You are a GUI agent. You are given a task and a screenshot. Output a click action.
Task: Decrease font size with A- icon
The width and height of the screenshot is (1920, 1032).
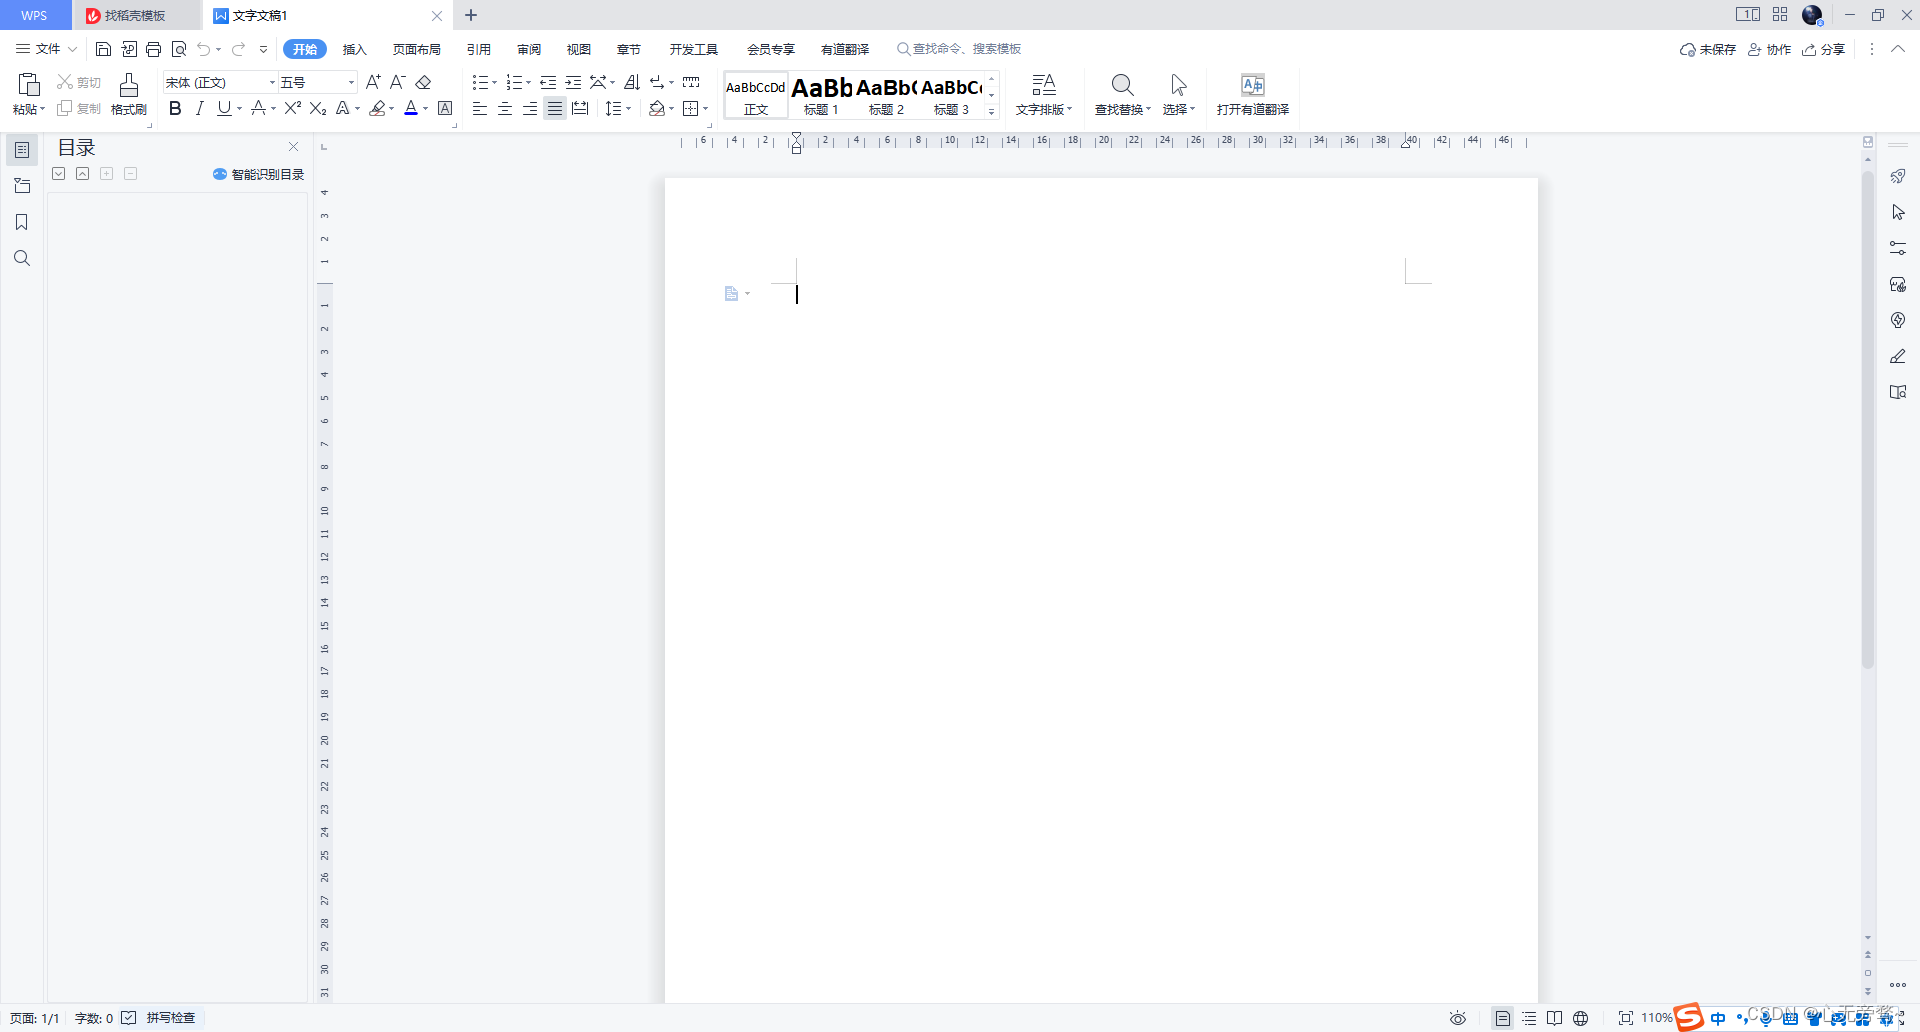pyautogui.click(x=397, y=82)
